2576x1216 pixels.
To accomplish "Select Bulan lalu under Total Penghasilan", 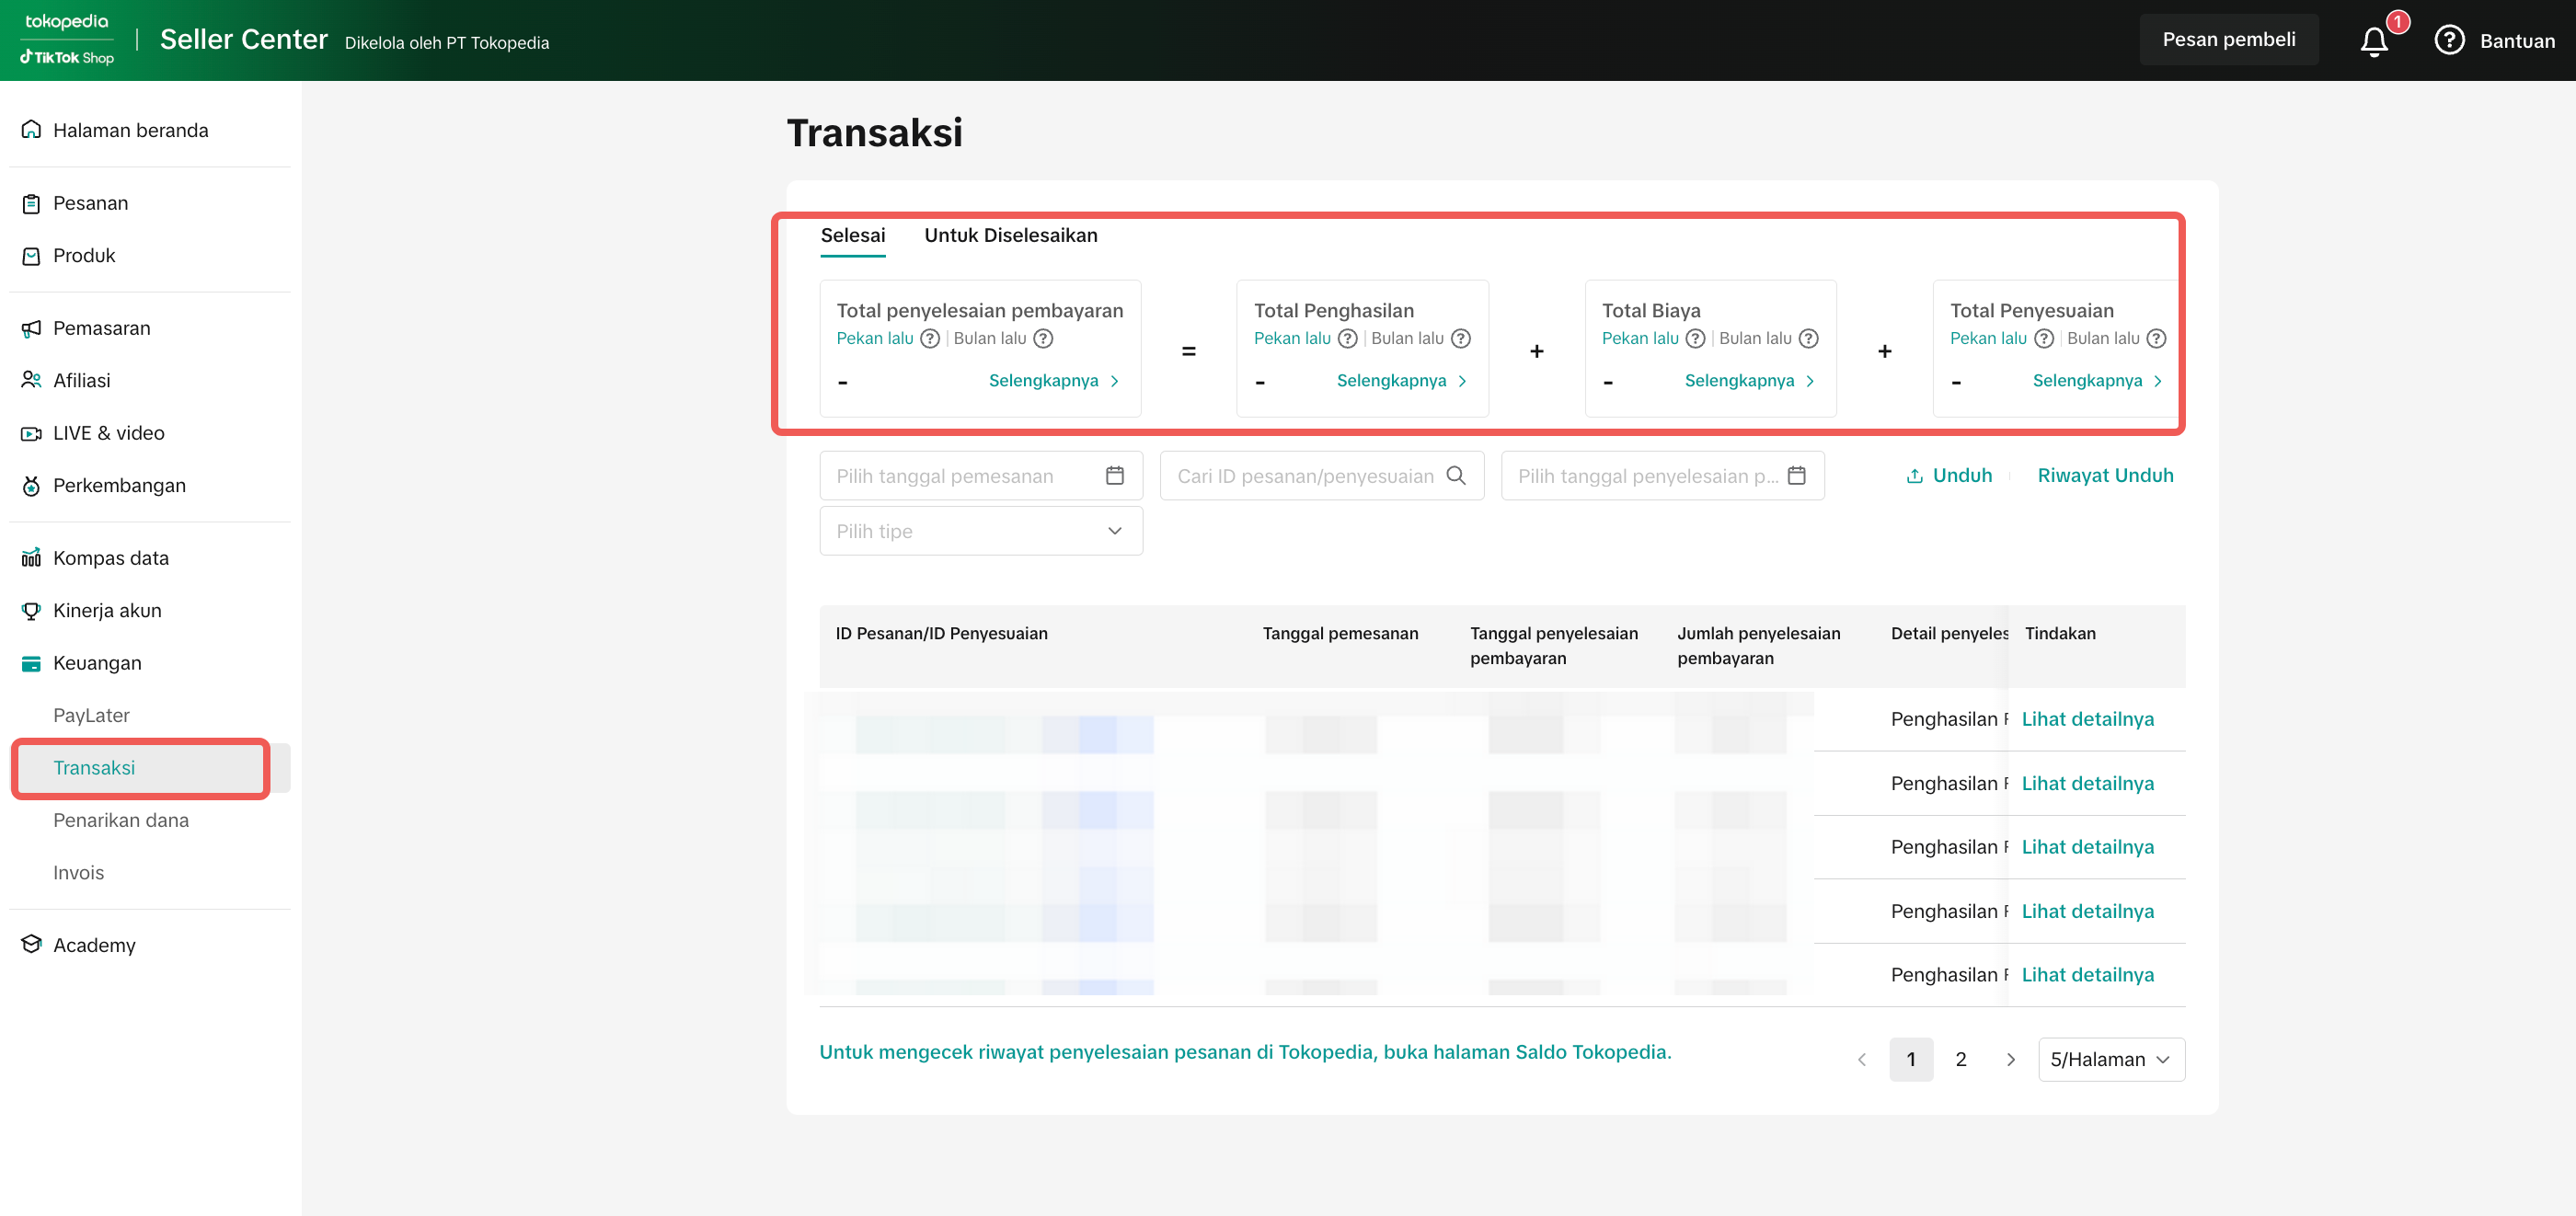I will pos(1406,338).
